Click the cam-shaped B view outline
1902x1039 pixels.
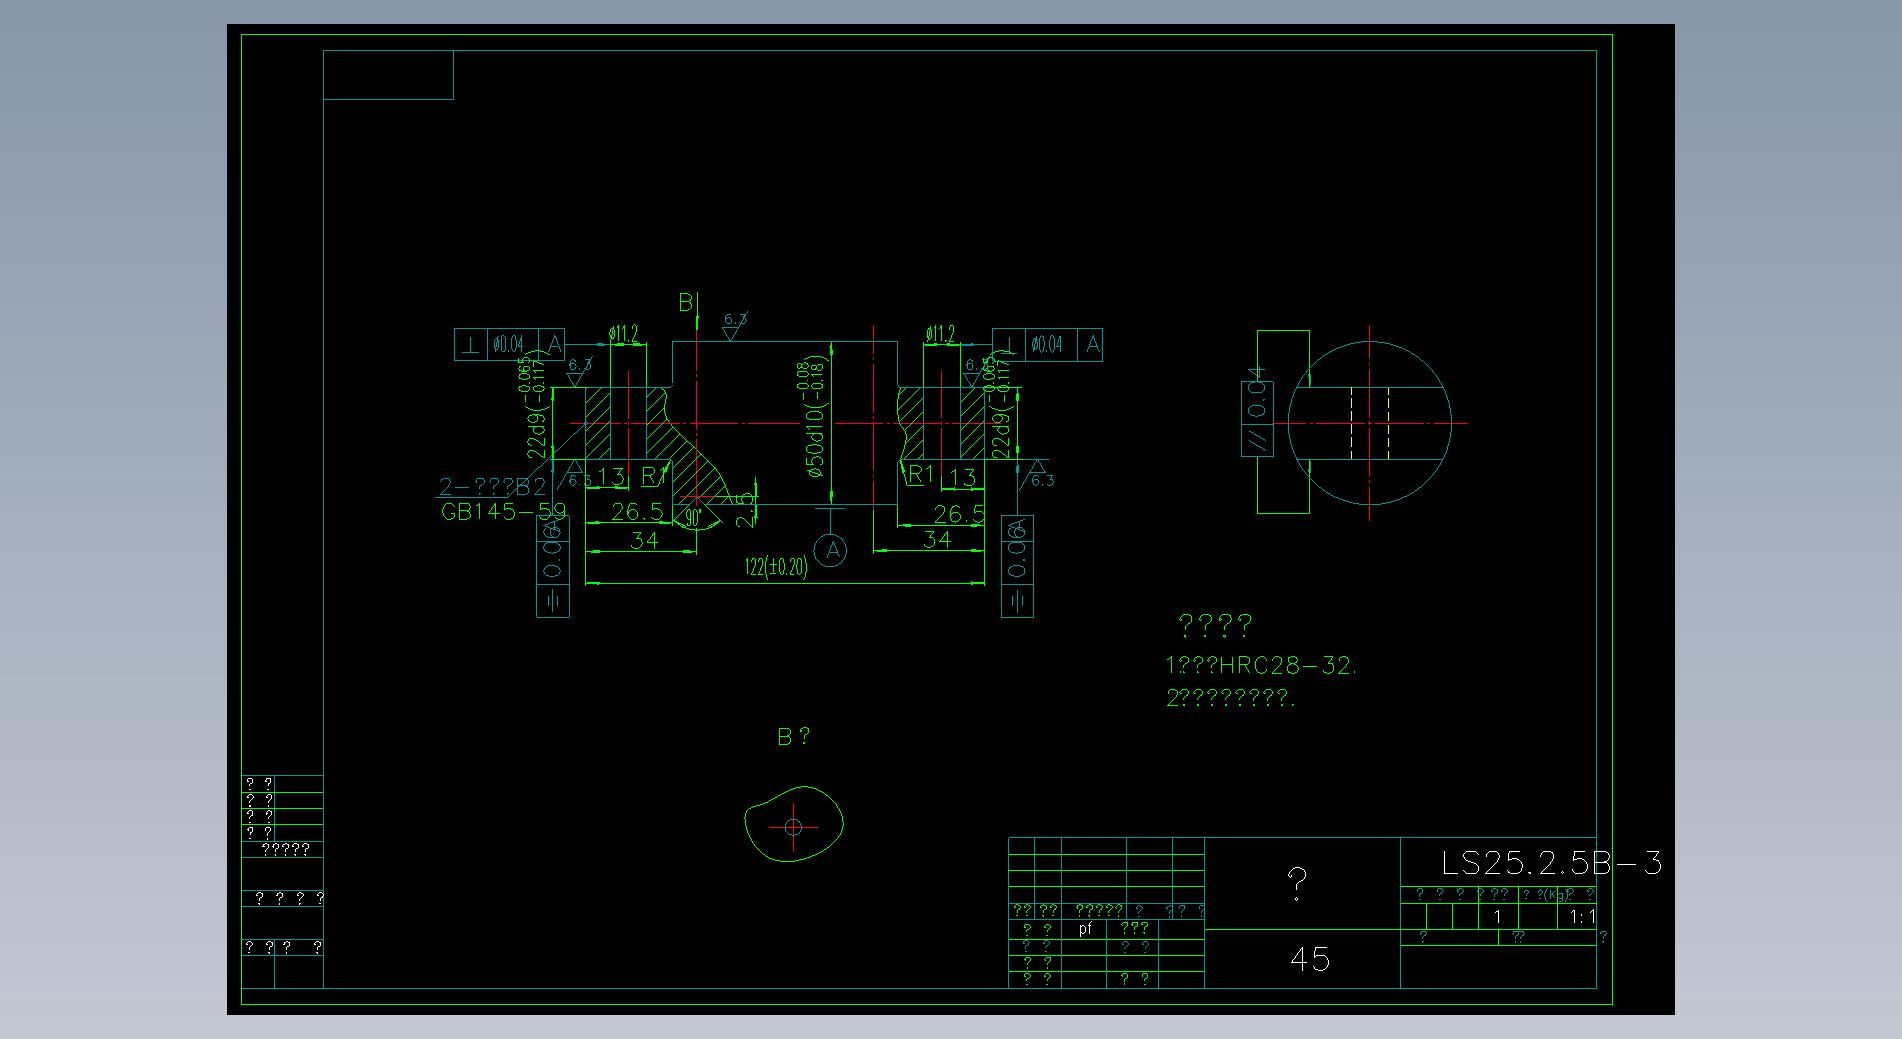click(794, 824)
